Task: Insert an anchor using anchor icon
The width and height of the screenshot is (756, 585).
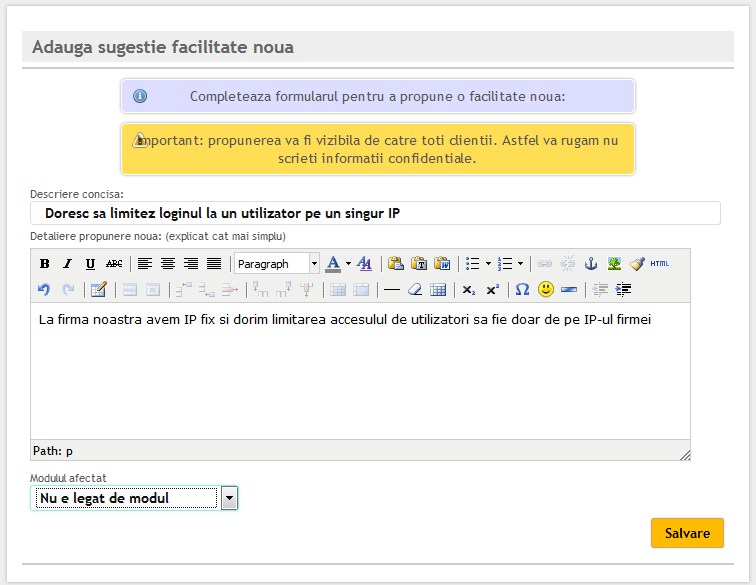Action: (590, 264)
